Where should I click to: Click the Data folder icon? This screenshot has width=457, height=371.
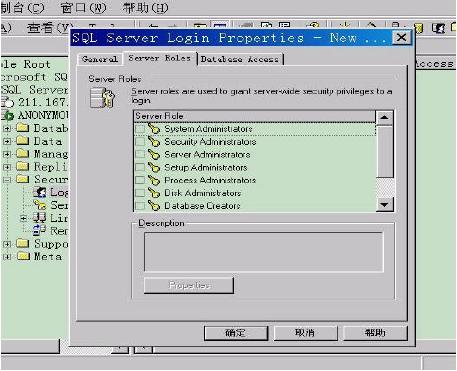23,140
